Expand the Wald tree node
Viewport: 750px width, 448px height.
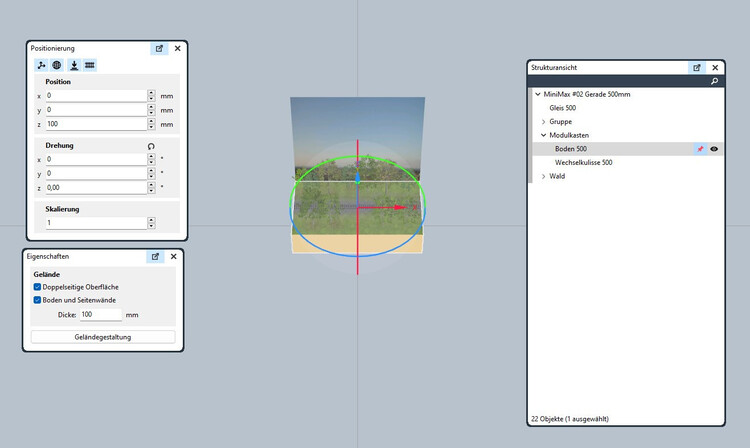[543, 176]
